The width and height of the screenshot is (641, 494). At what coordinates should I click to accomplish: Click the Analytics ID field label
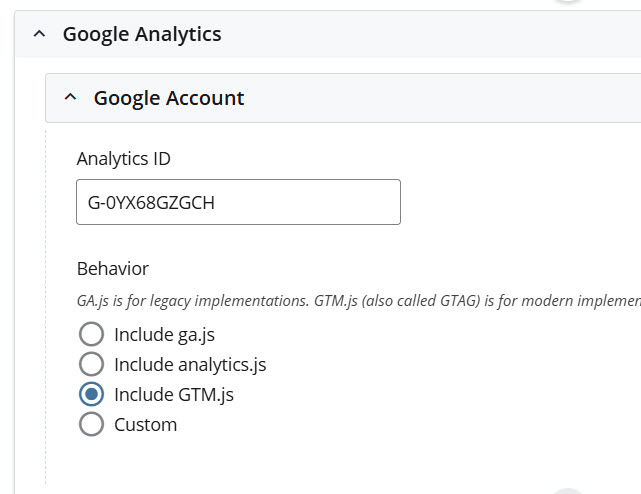(123, 159)
